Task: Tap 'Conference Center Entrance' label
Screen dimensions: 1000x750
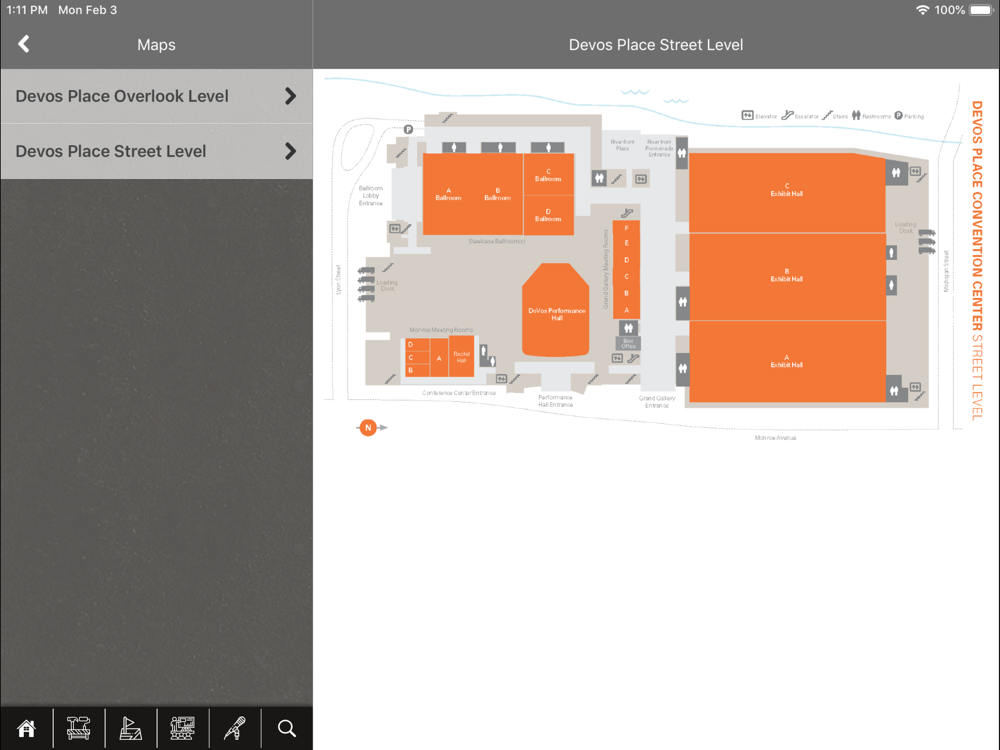Action: [459, 393]
